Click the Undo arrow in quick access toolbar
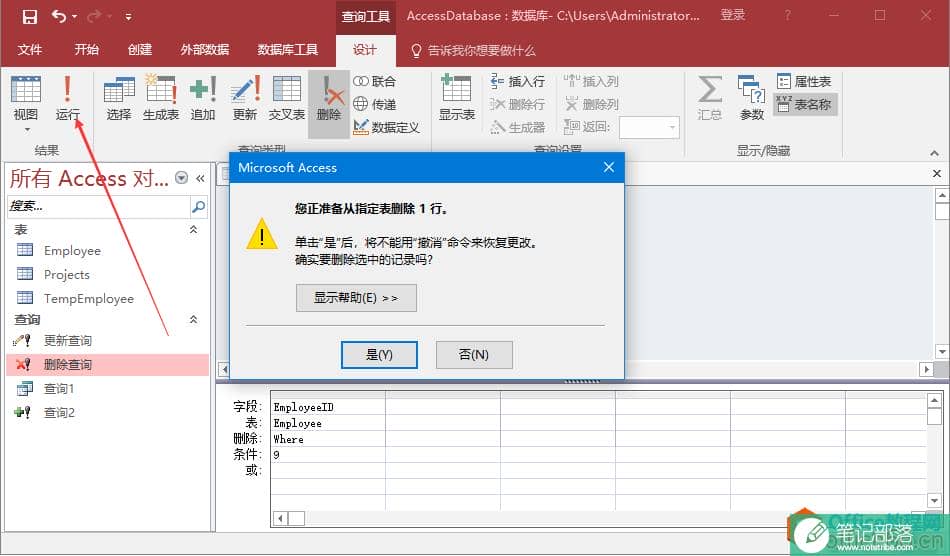 tap(59, 16)
